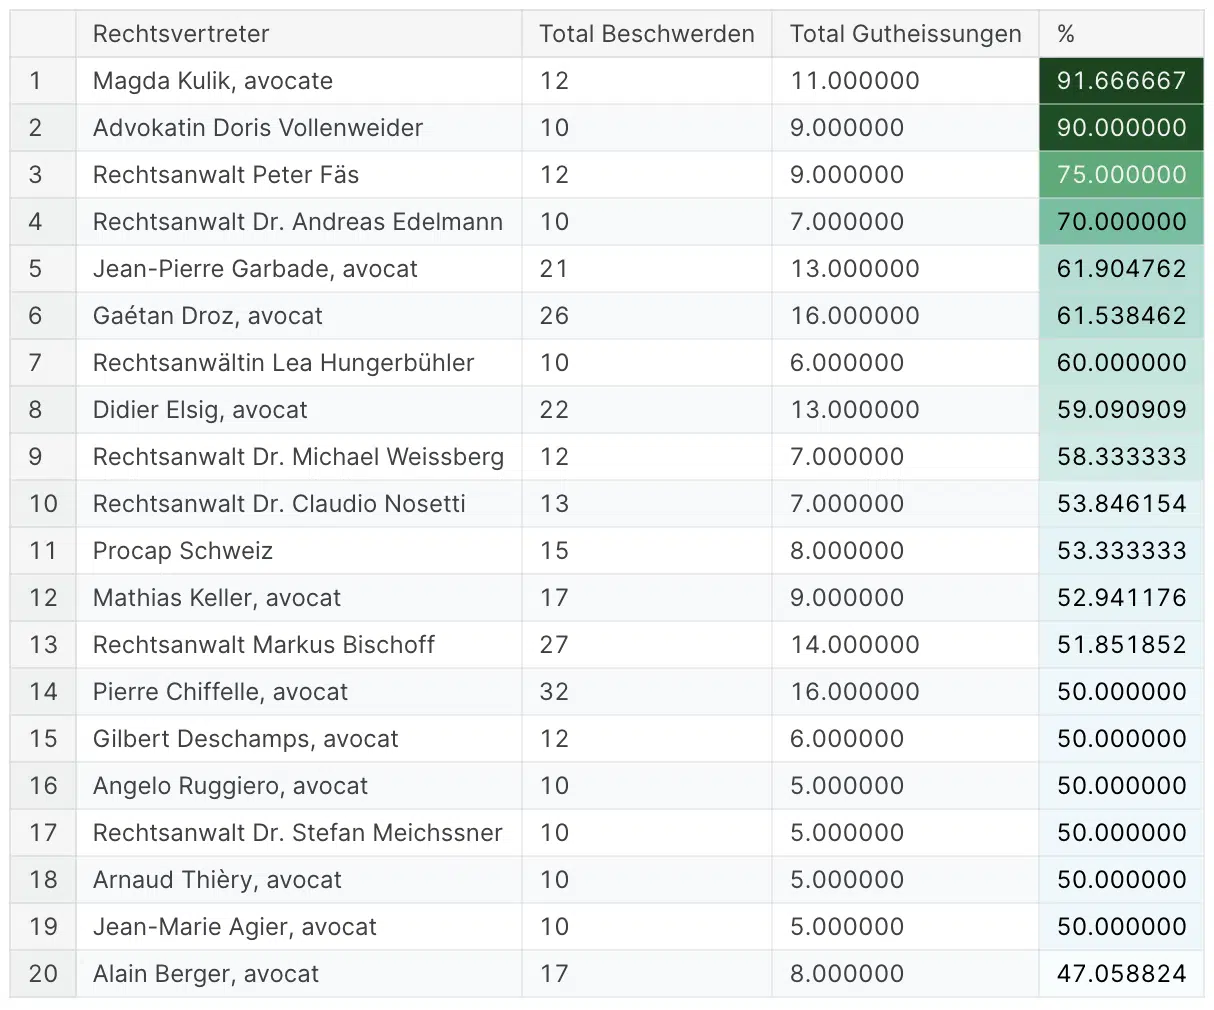
Task: Click Gaétan Droz's Total Beschwerden value 26
Action: coord(555,316)
